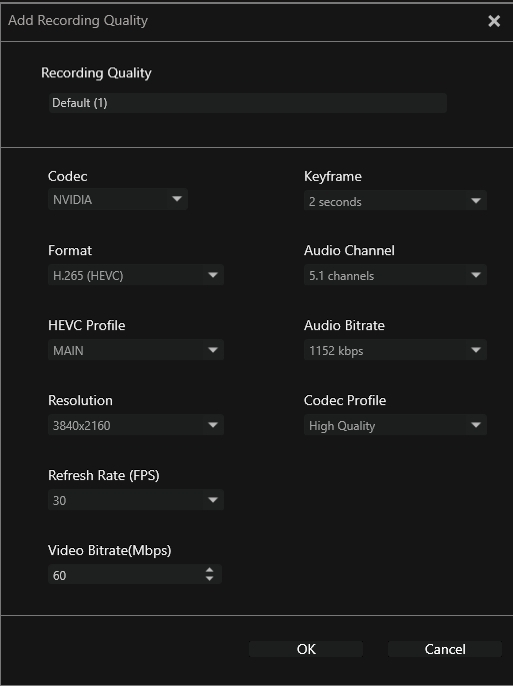Confirm settings with the OK button
The image size is (513, 686).
306,649
